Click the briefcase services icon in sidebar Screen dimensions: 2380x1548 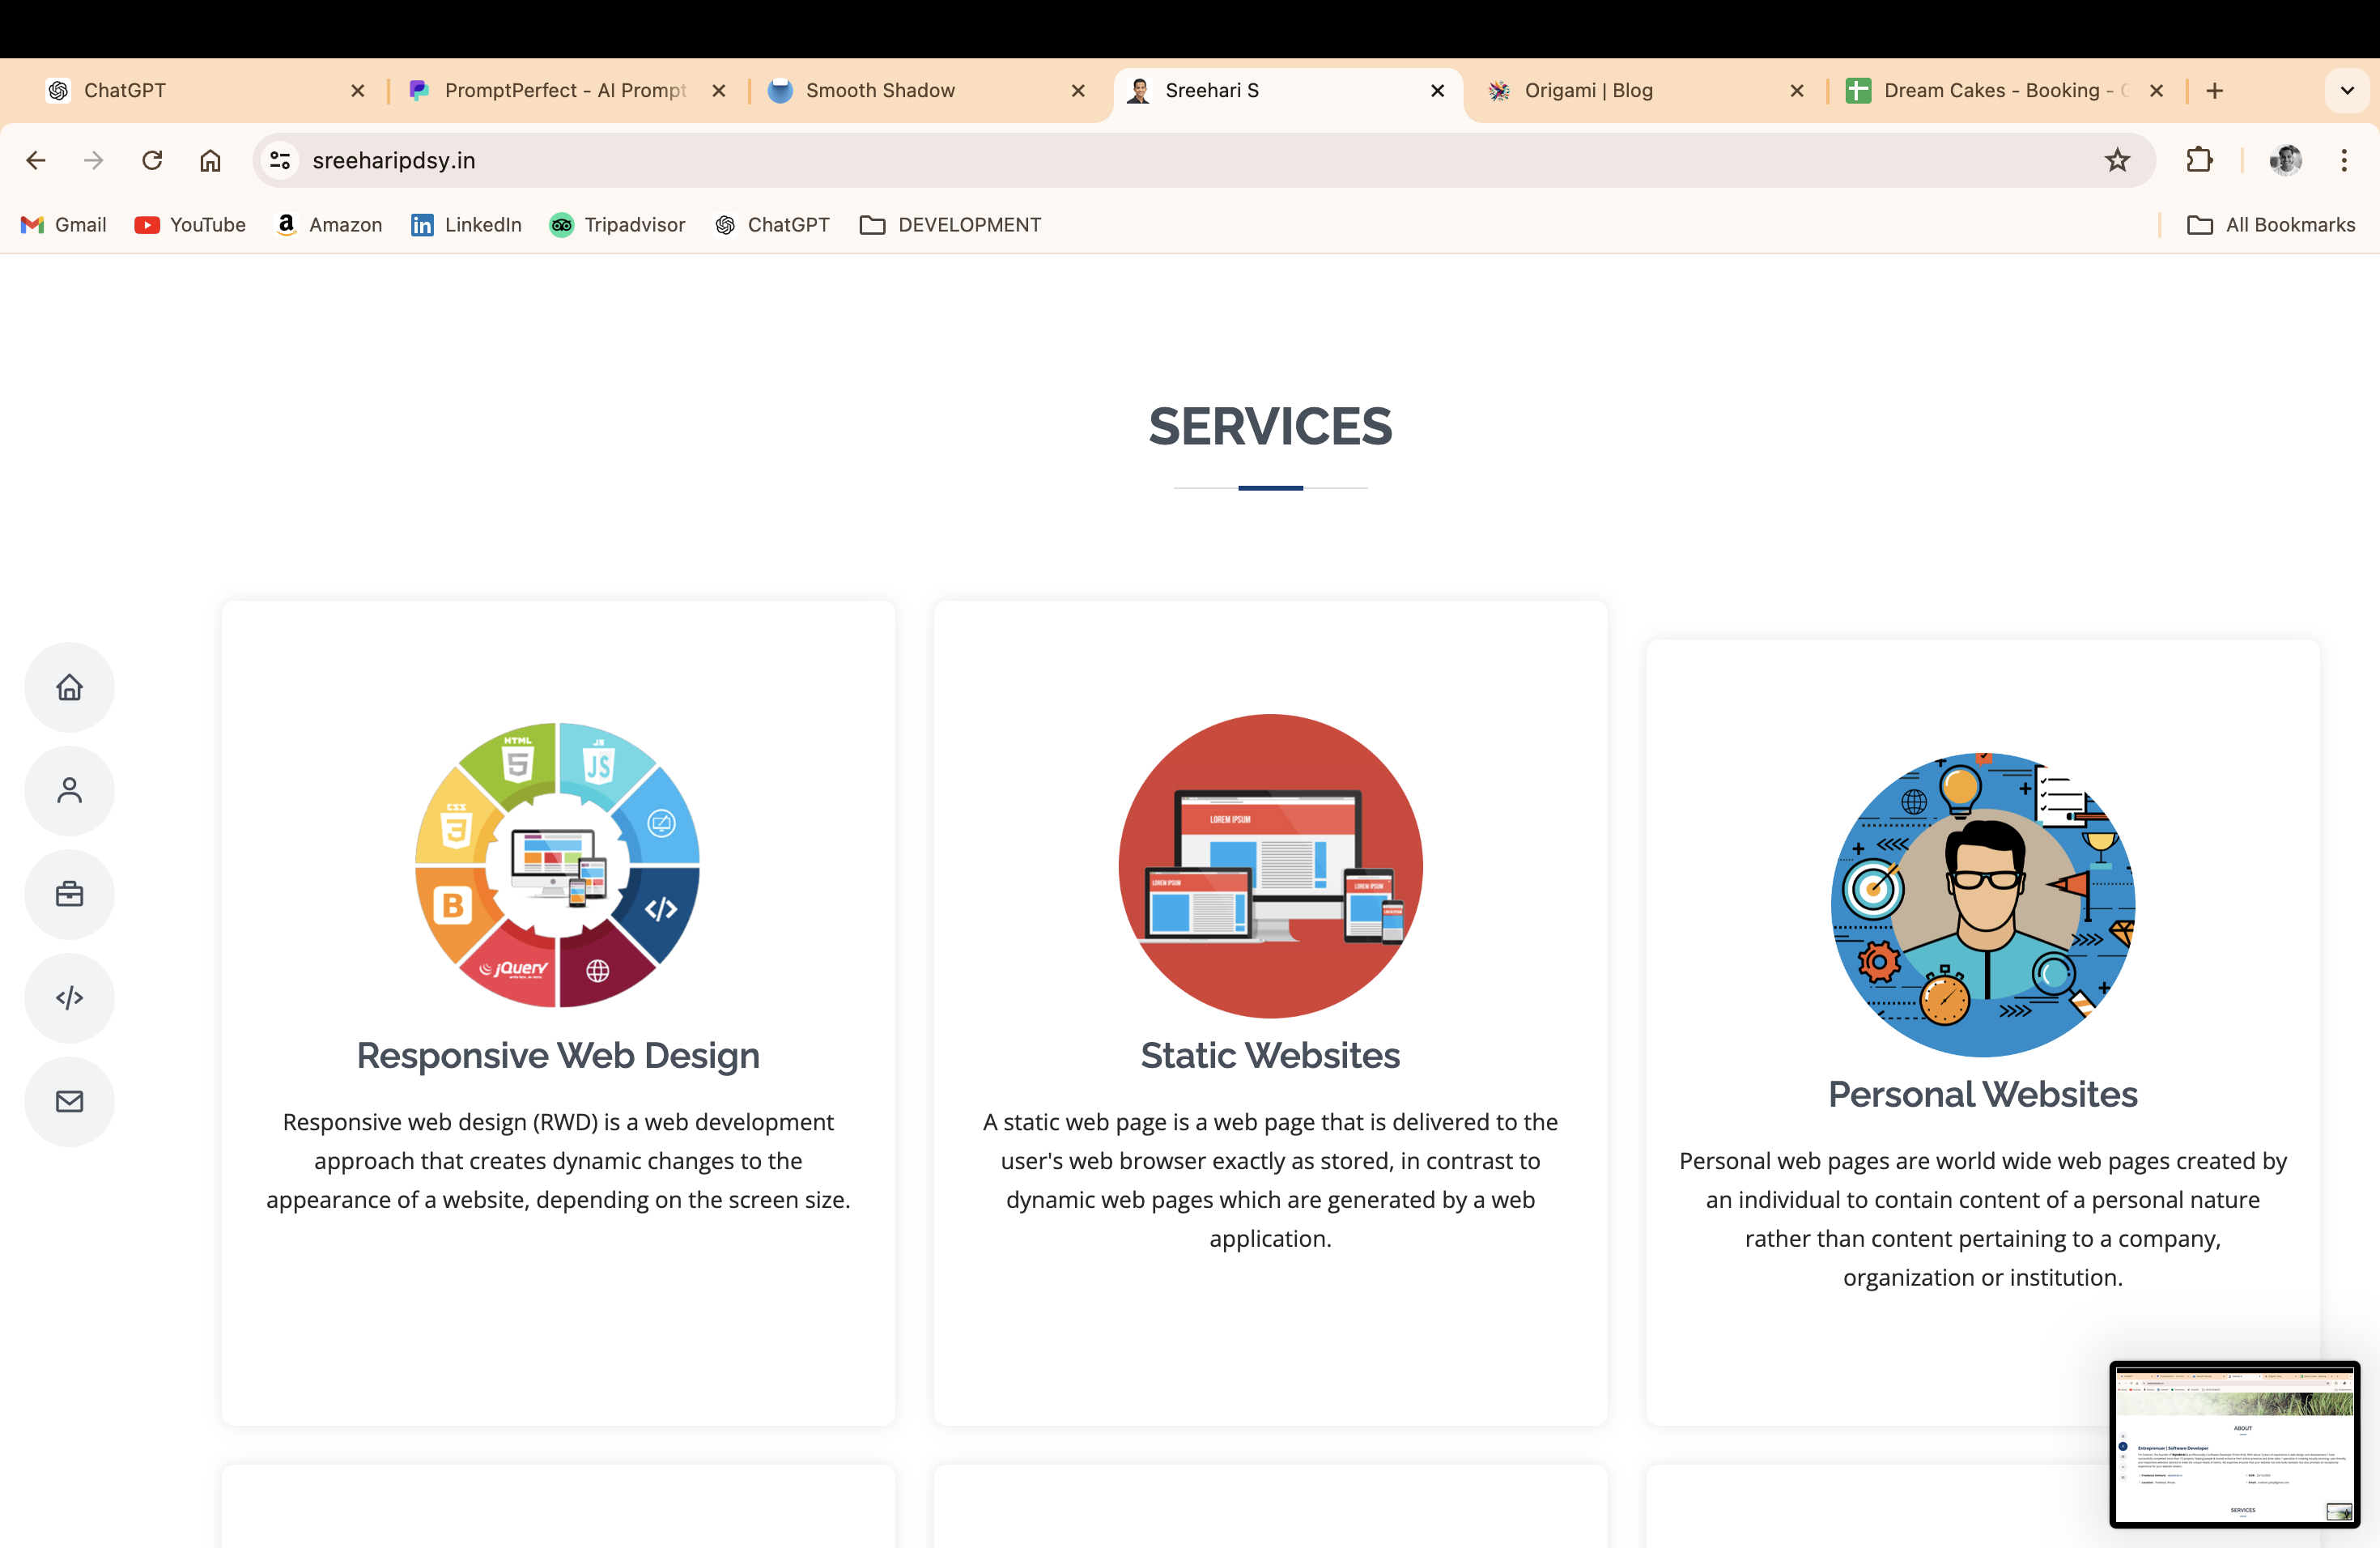(69, 894)
